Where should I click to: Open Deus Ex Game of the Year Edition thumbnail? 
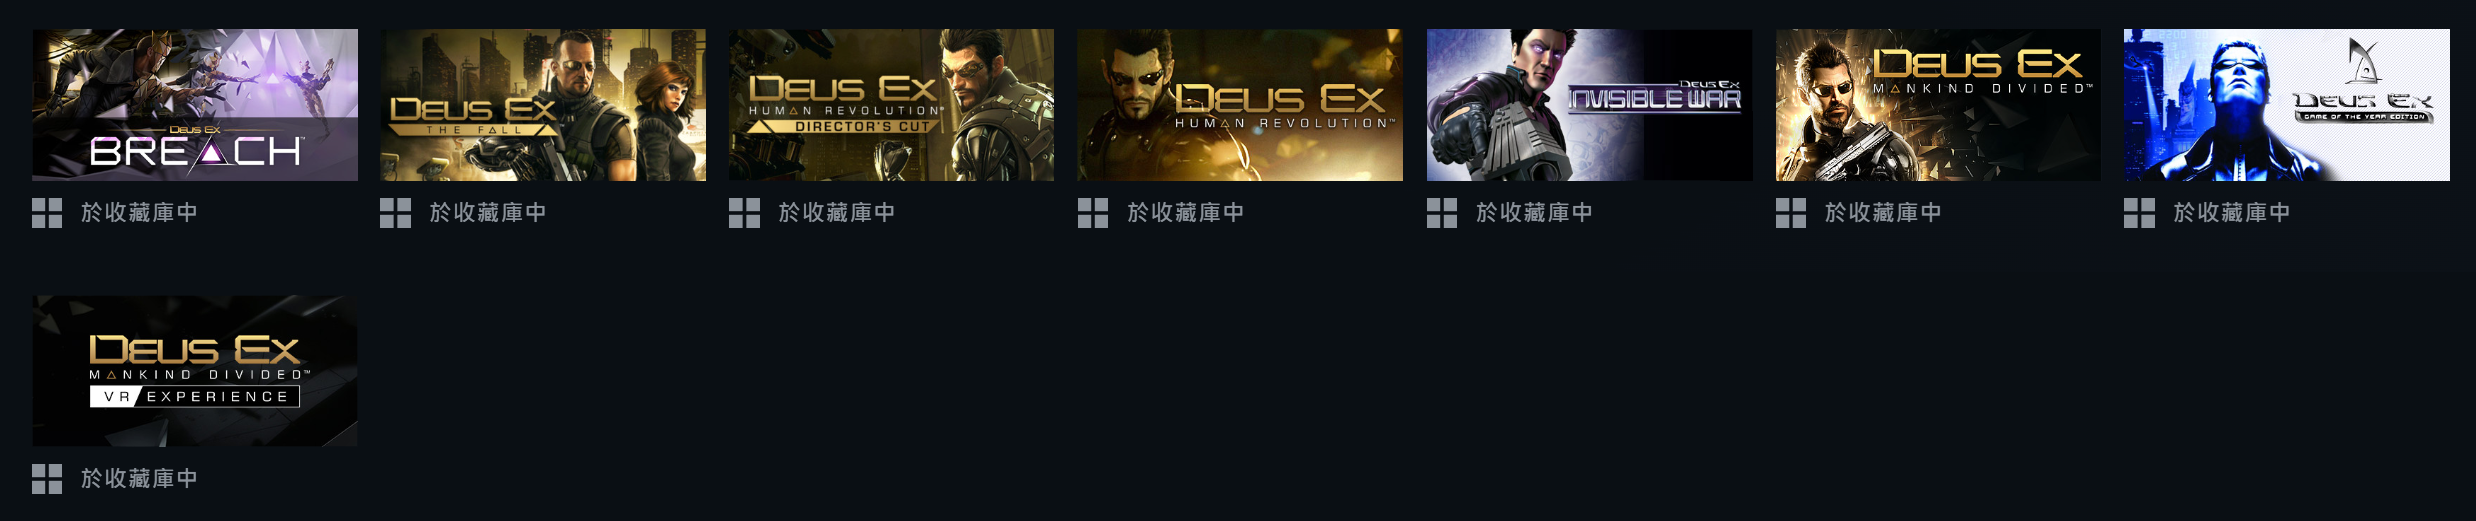coord(2287,105)
